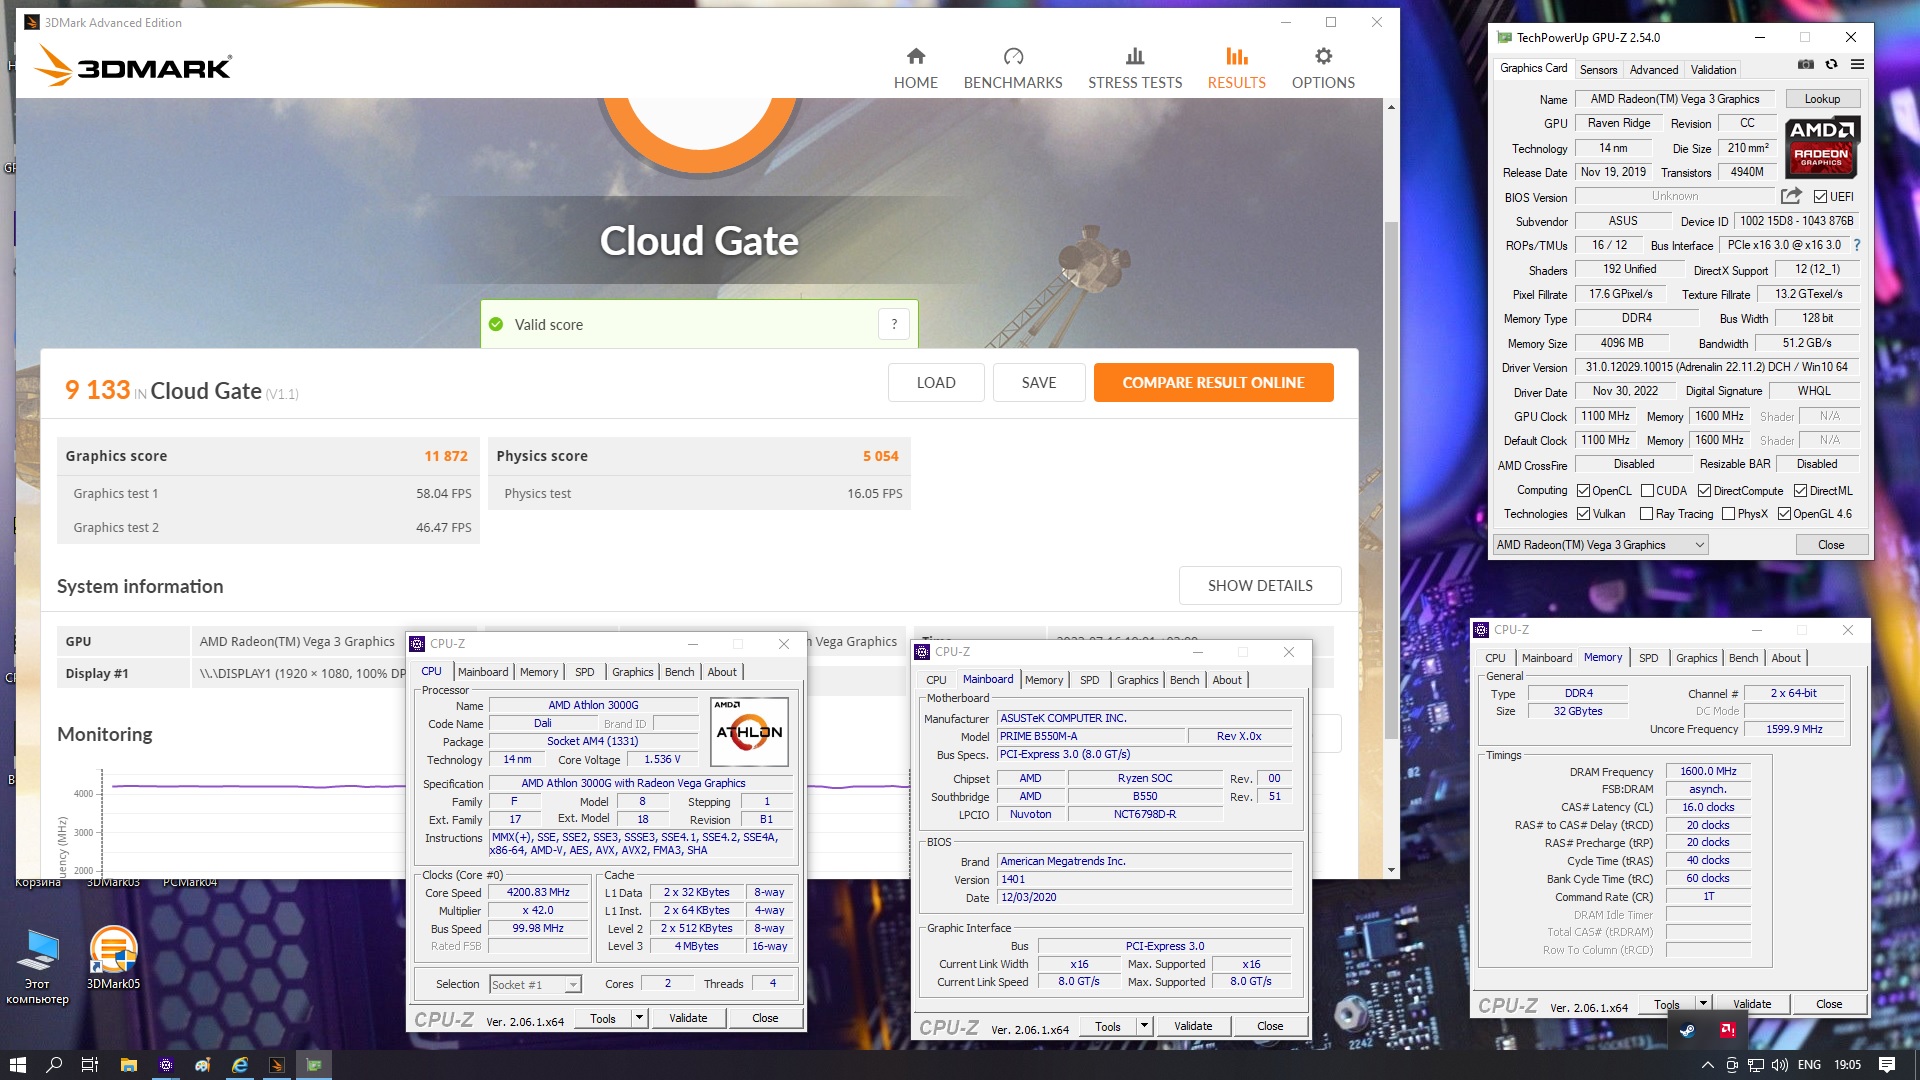Screen dimensions: 1920x1080
Task: Show hidden tray icons chevron
Action: click(1708, 1065)
